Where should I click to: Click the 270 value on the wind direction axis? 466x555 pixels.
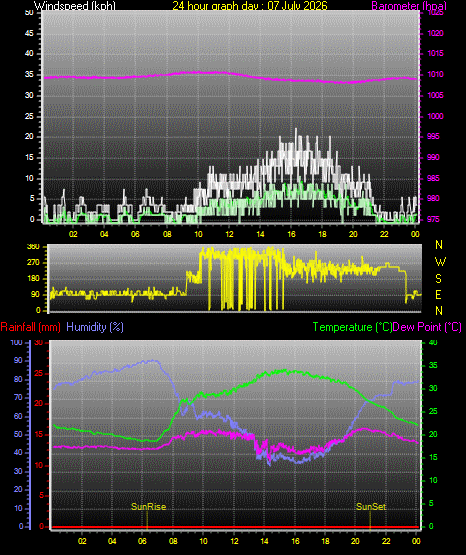[33, 263]
